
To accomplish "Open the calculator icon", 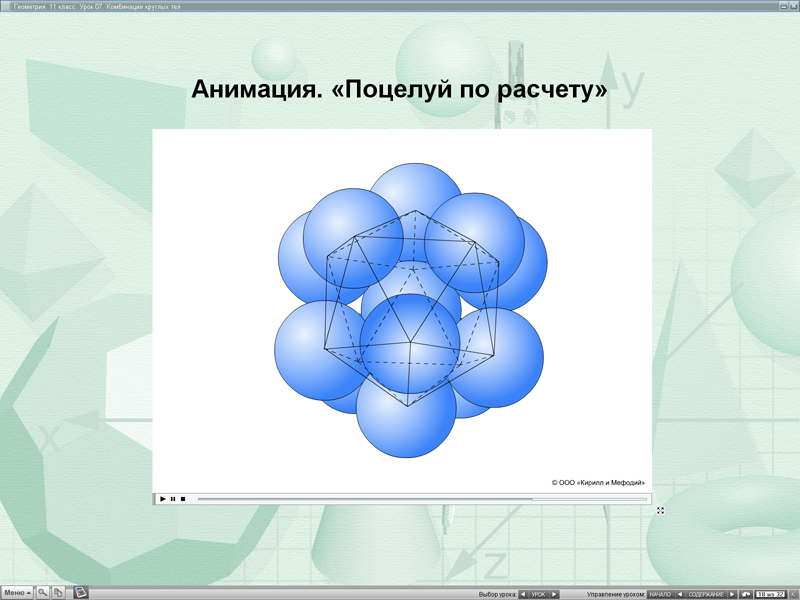I will [81, 592].
